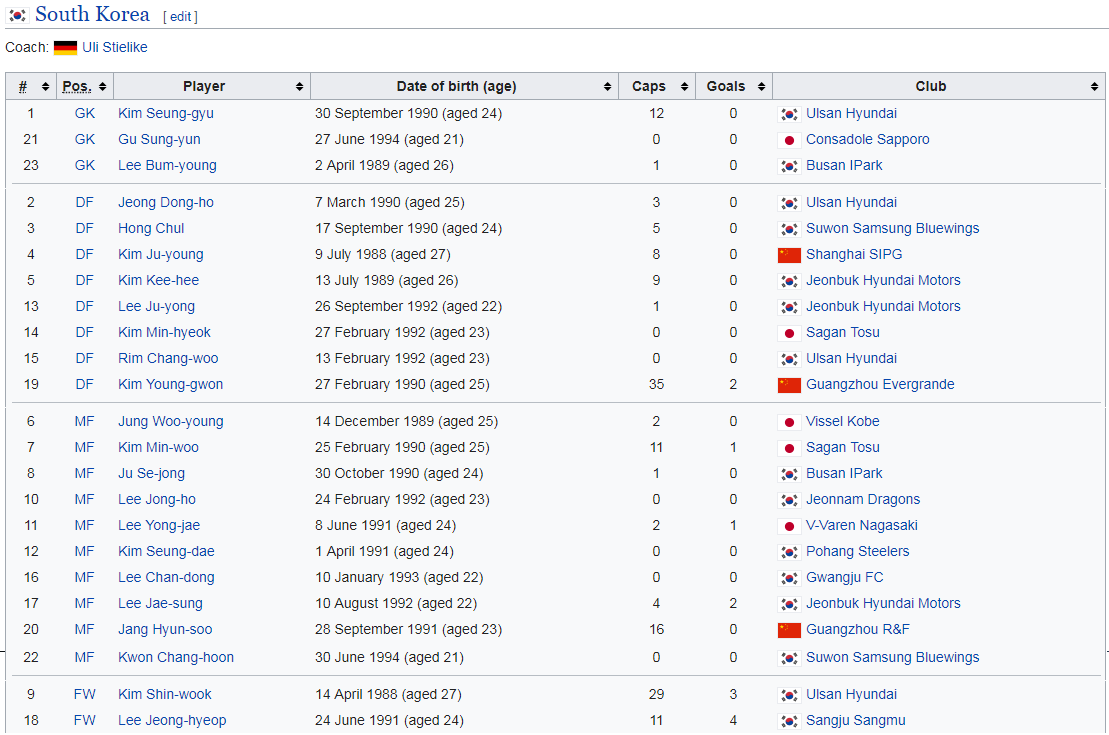
Task: Open Kim Min-hyeok player link
Action: (x=164, y=332)
